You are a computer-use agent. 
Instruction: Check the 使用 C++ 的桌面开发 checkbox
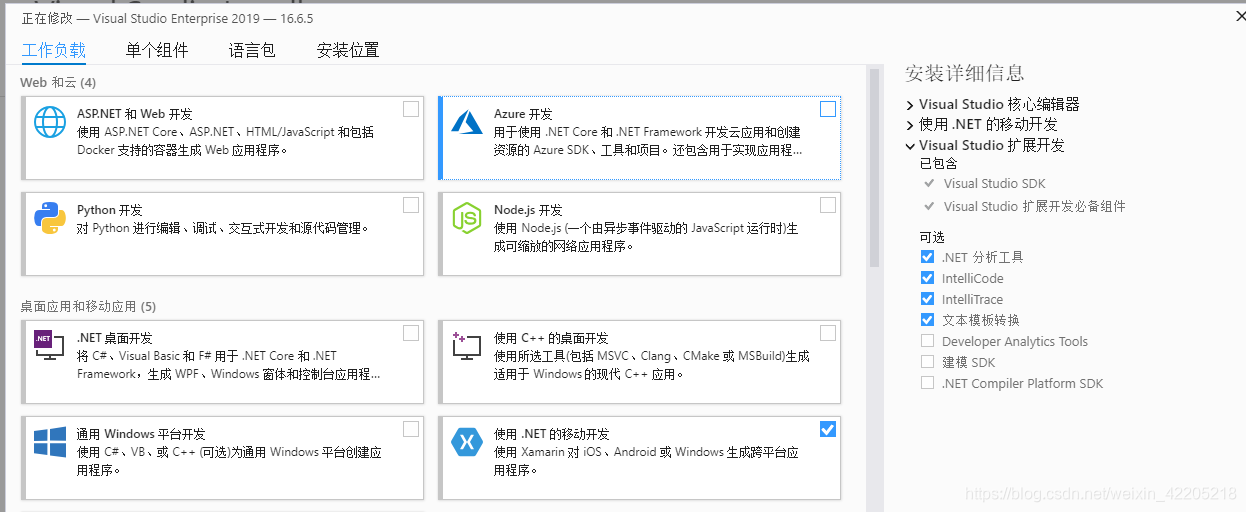(828, 333)
